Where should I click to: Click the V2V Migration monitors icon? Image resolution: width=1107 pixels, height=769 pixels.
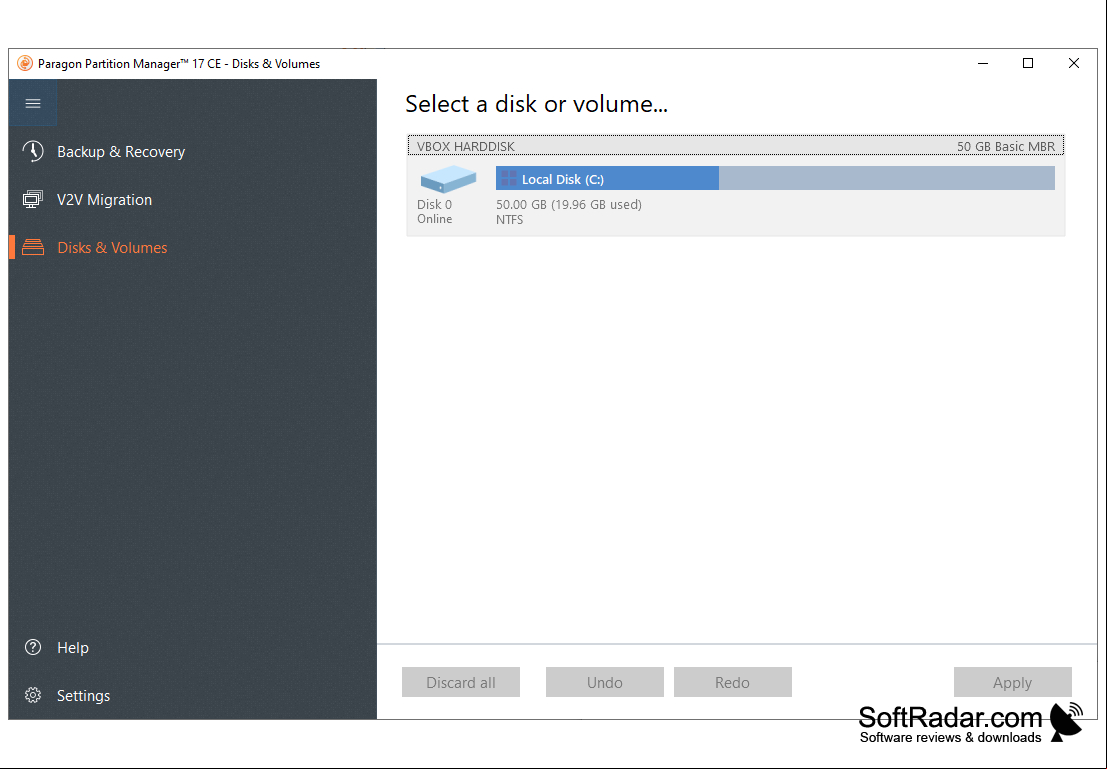tap(32, 199)
